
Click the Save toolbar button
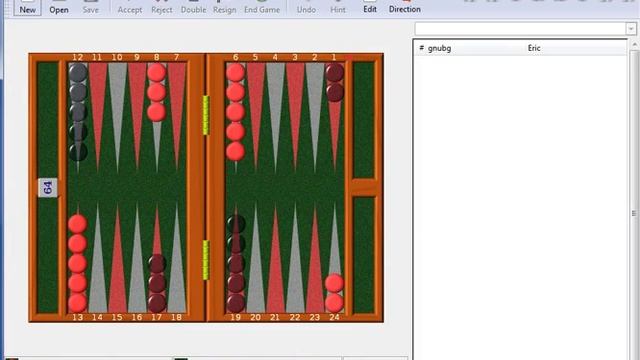tap(90, 8)
